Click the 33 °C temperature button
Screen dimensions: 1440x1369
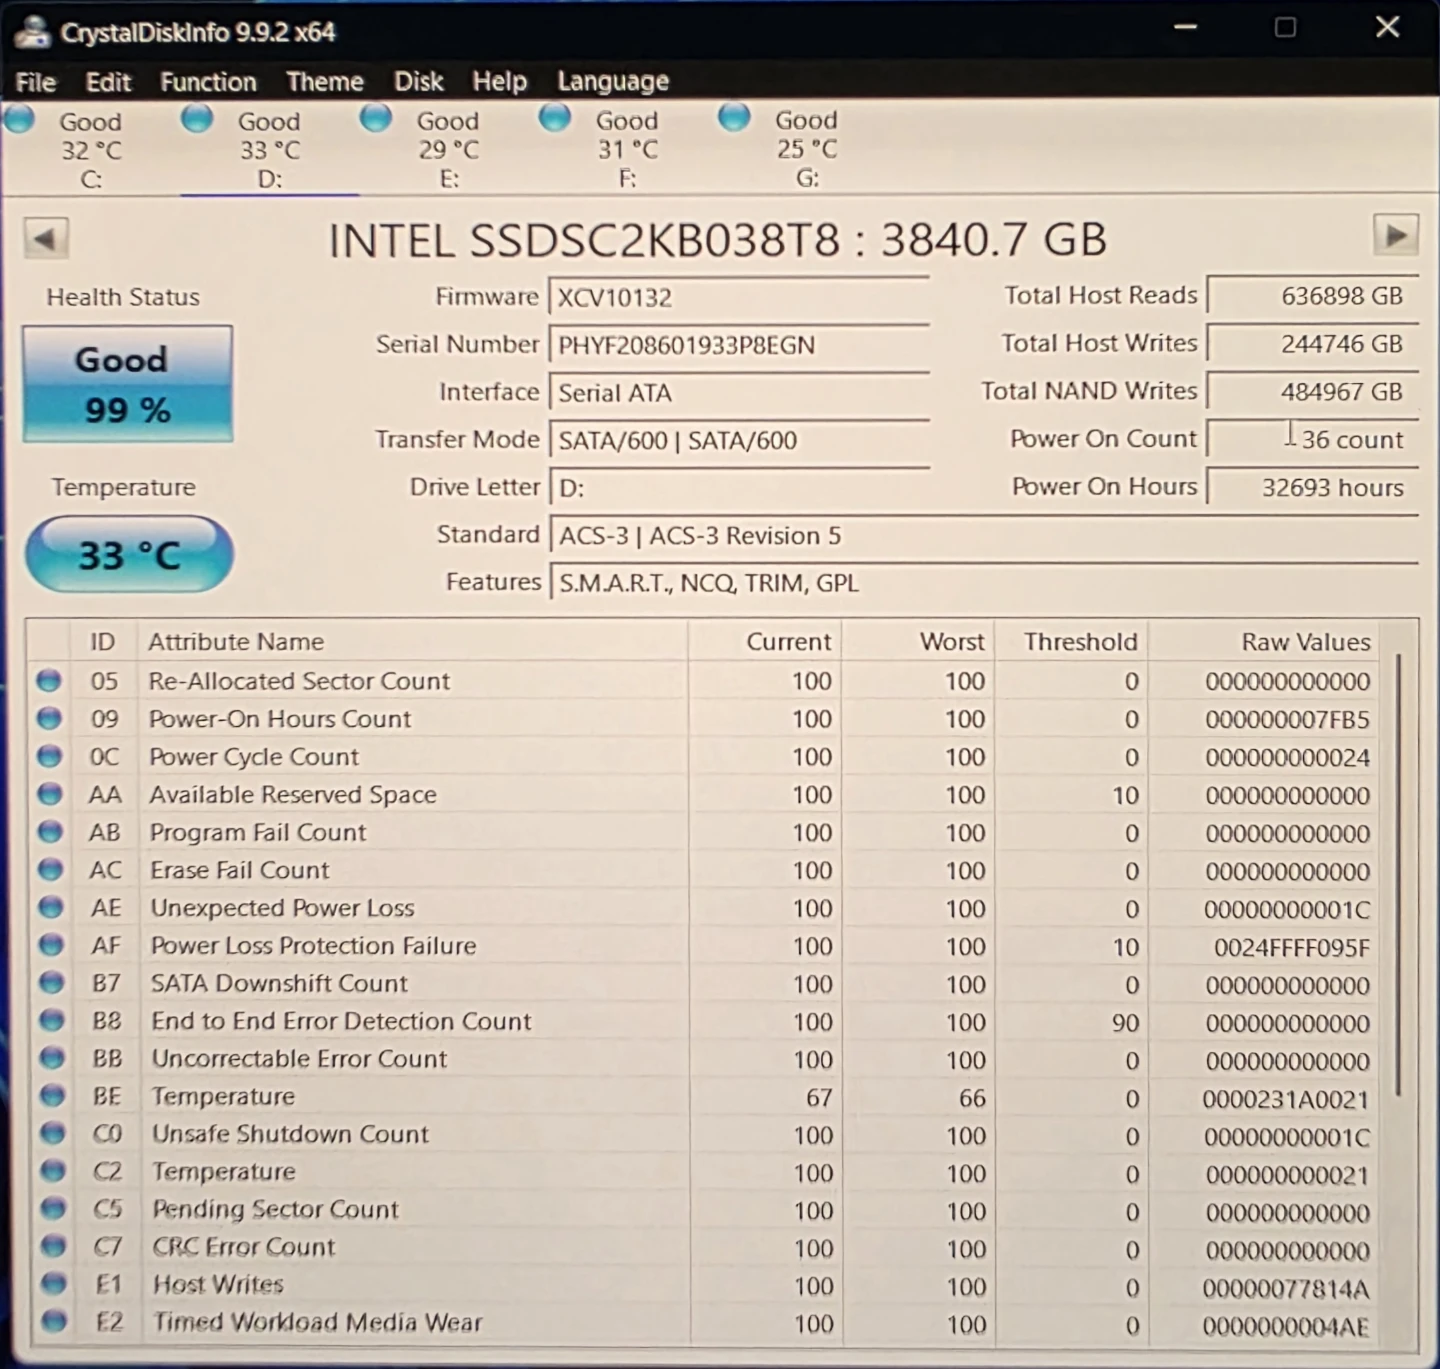point(129,554)
